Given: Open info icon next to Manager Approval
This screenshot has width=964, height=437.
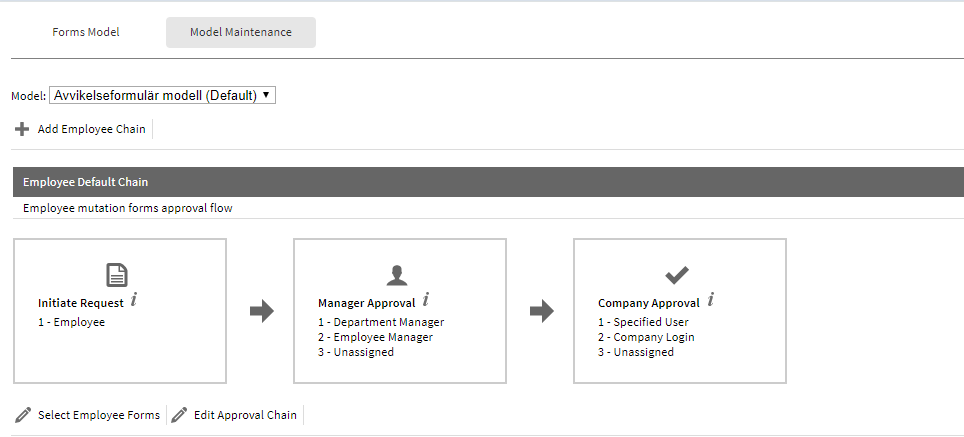Looking at the screenshot, I should tap(425, 301).
